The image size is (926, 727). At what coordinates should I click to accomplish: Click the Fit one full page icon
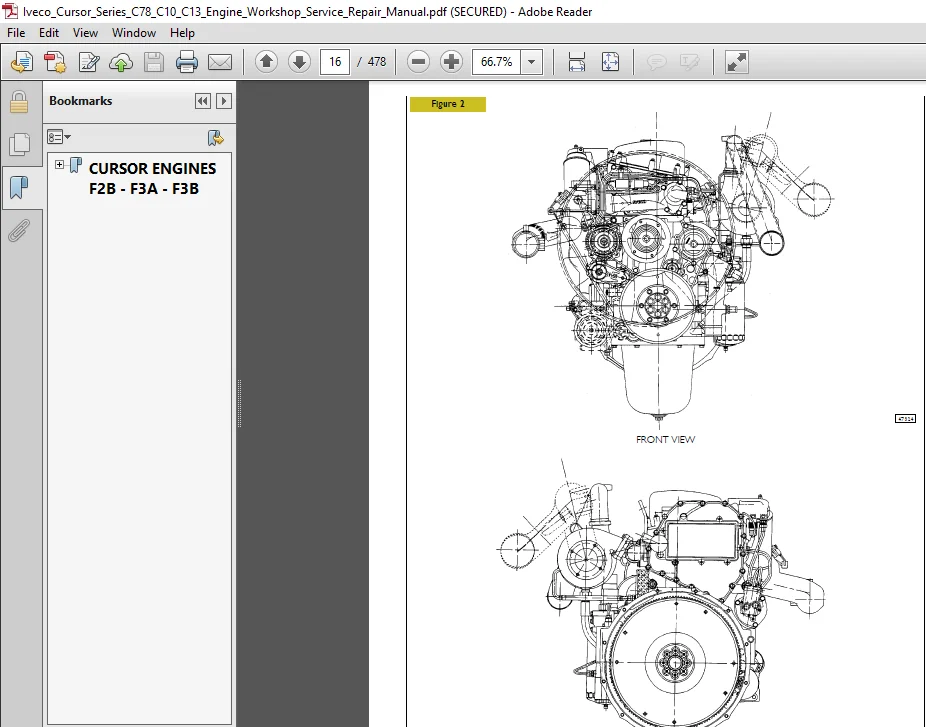(x=610, y=61)
